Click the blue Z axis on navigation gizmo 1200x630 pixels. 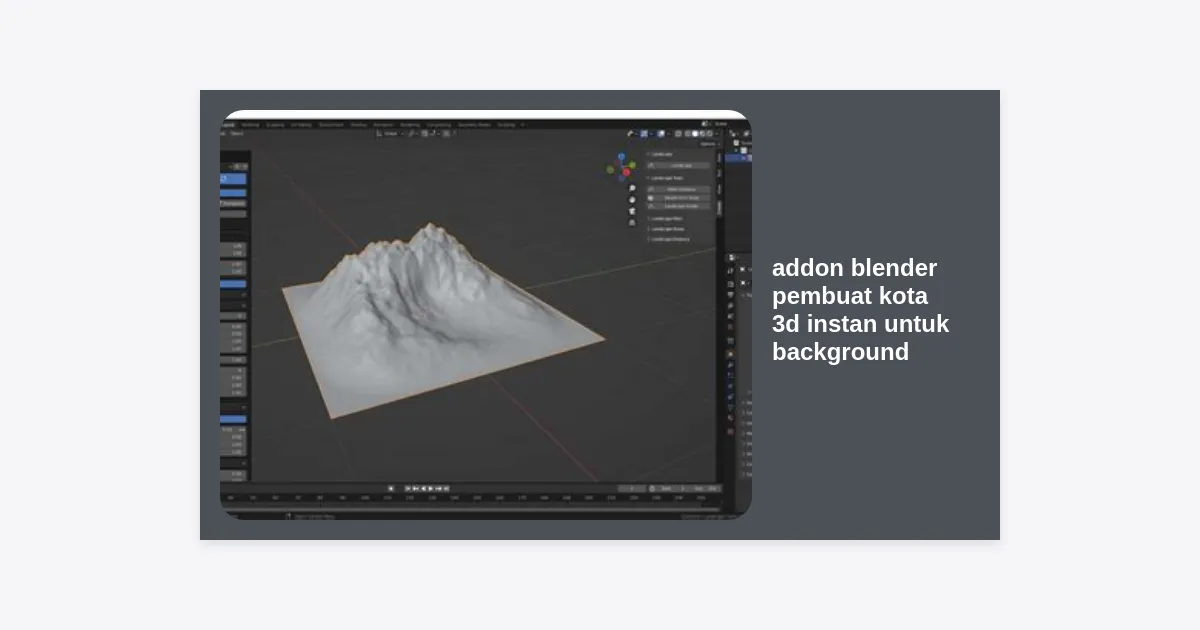point(621,157)
